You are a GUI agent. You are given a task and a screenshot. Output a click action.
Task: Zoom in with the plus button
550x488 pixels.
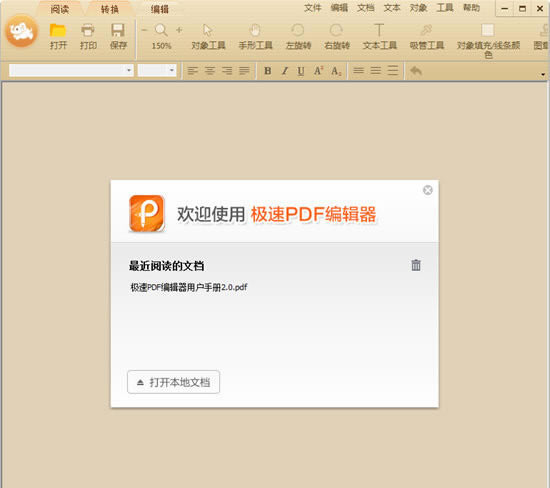click(179, 30)
